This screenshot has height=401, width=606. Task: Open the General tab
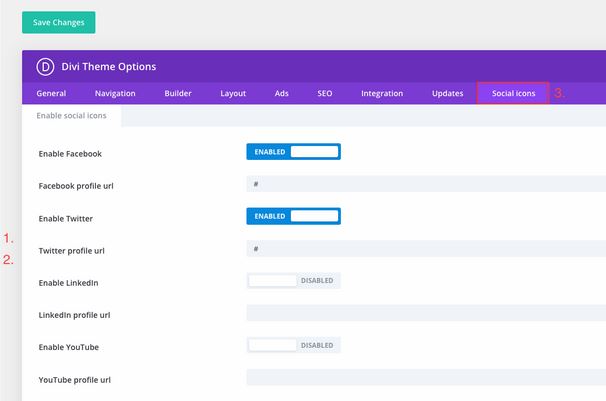51,93
